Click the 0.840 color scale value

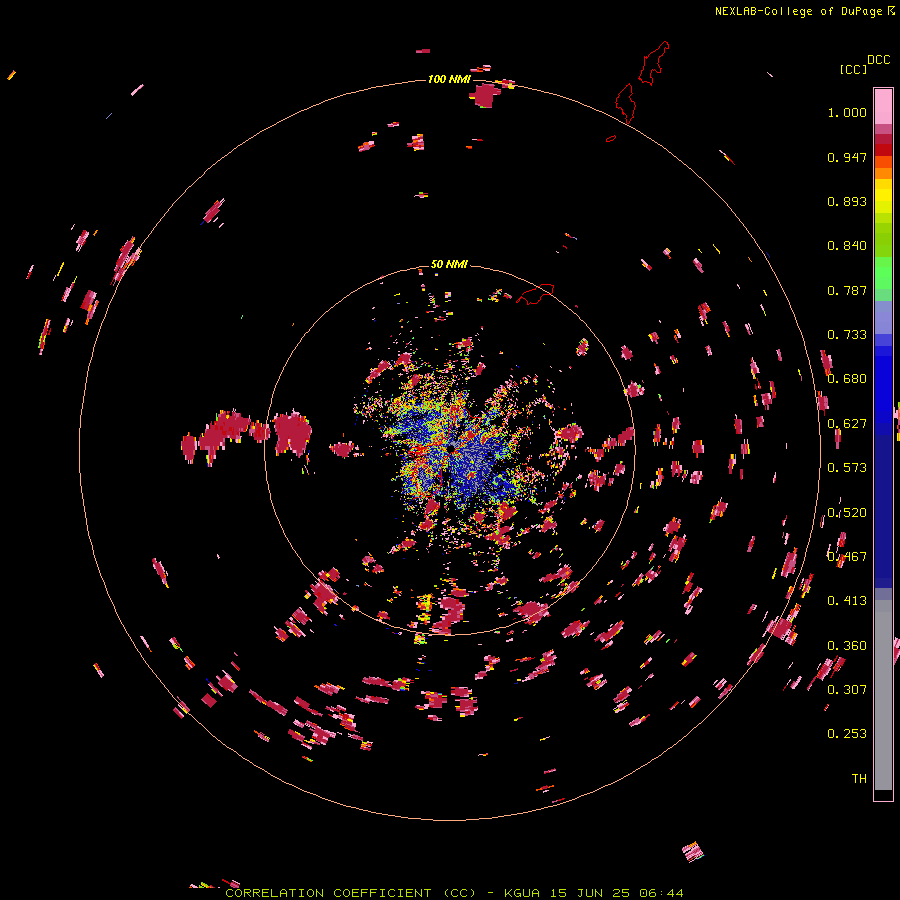point(847,246)
